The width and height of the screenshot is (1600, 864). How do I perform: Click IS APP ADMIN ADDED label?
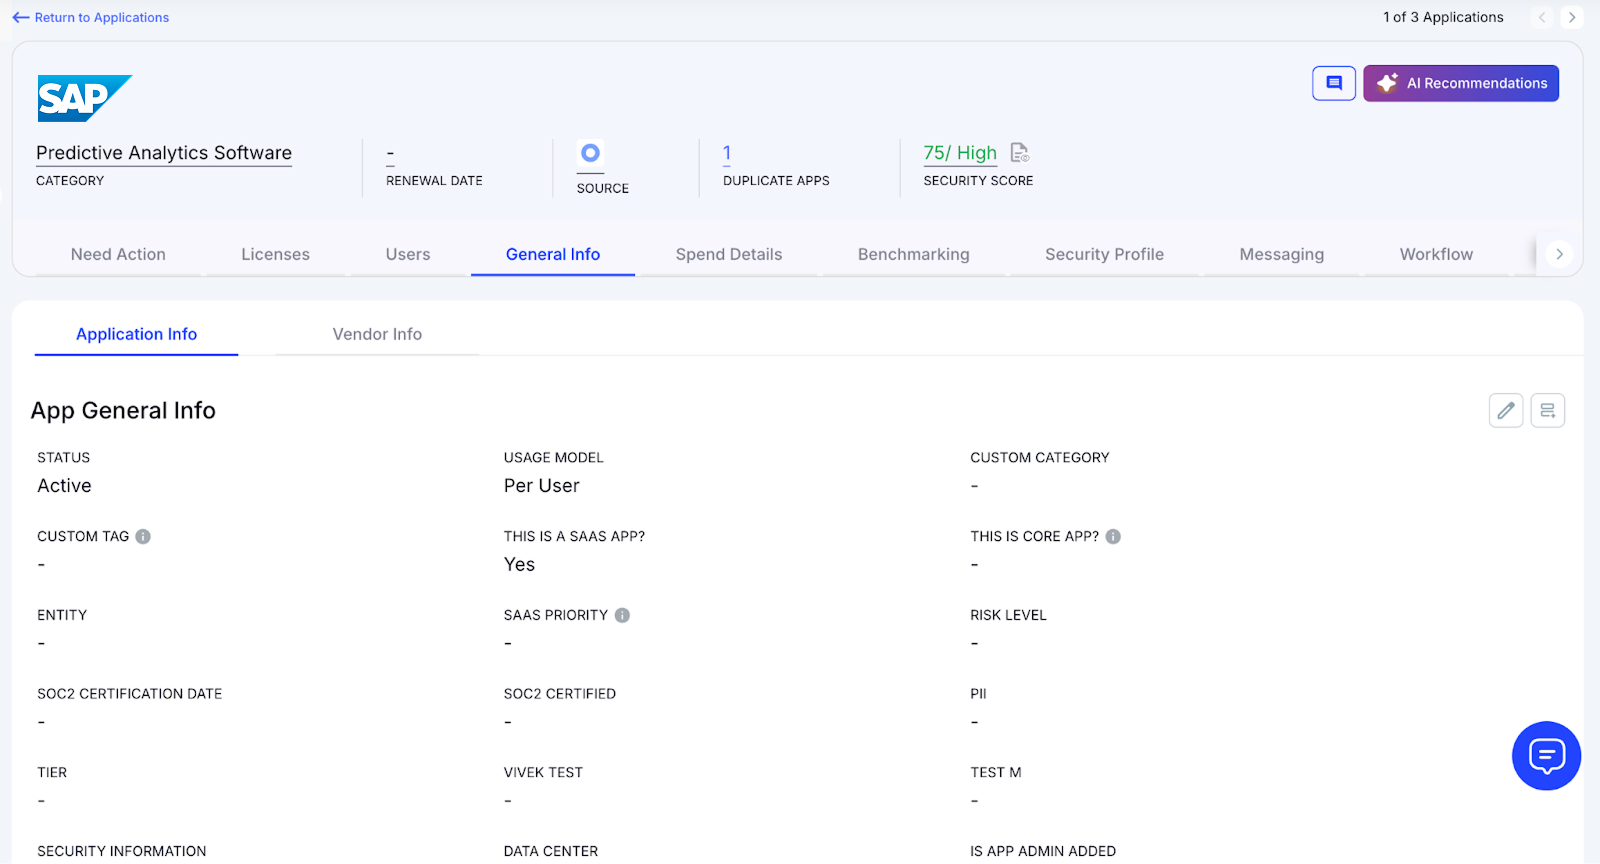point(1043,852)
